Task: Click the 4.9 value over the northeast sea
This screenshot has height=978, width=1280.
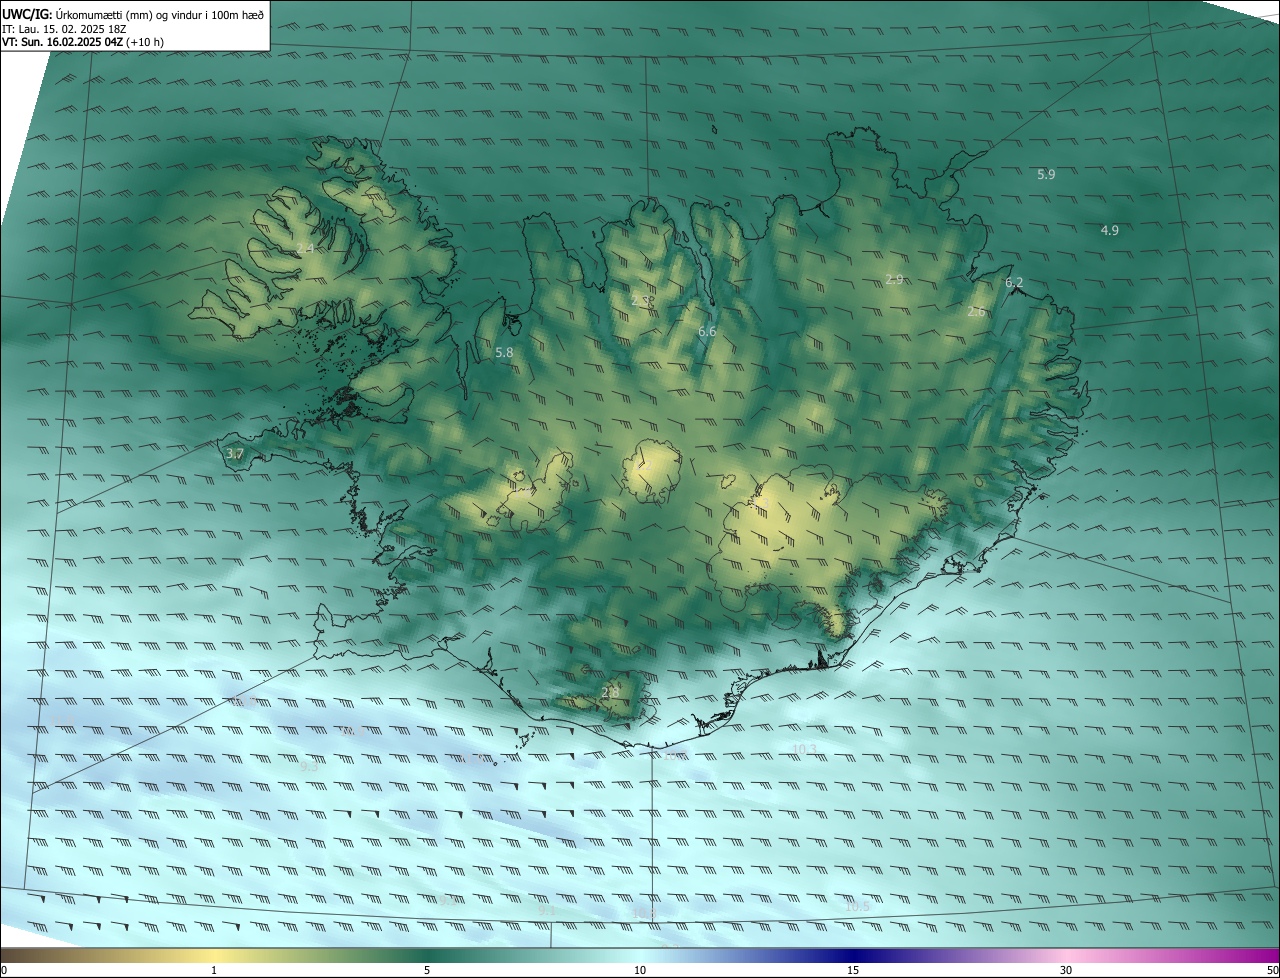Action: (x=1109, y=230)
